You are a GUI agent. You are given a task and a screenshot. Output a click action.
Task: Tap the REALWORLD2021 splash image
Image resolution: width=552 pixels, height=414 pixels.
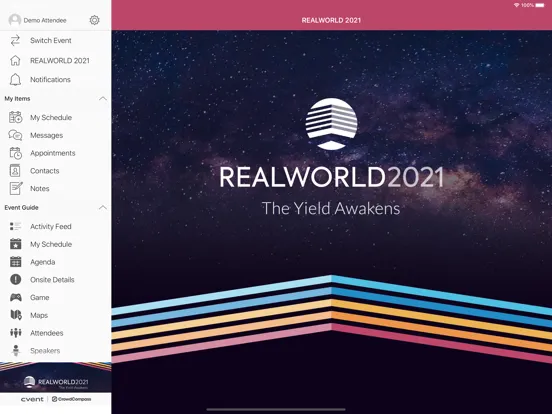pyautogui.click(x=332, y=222)
